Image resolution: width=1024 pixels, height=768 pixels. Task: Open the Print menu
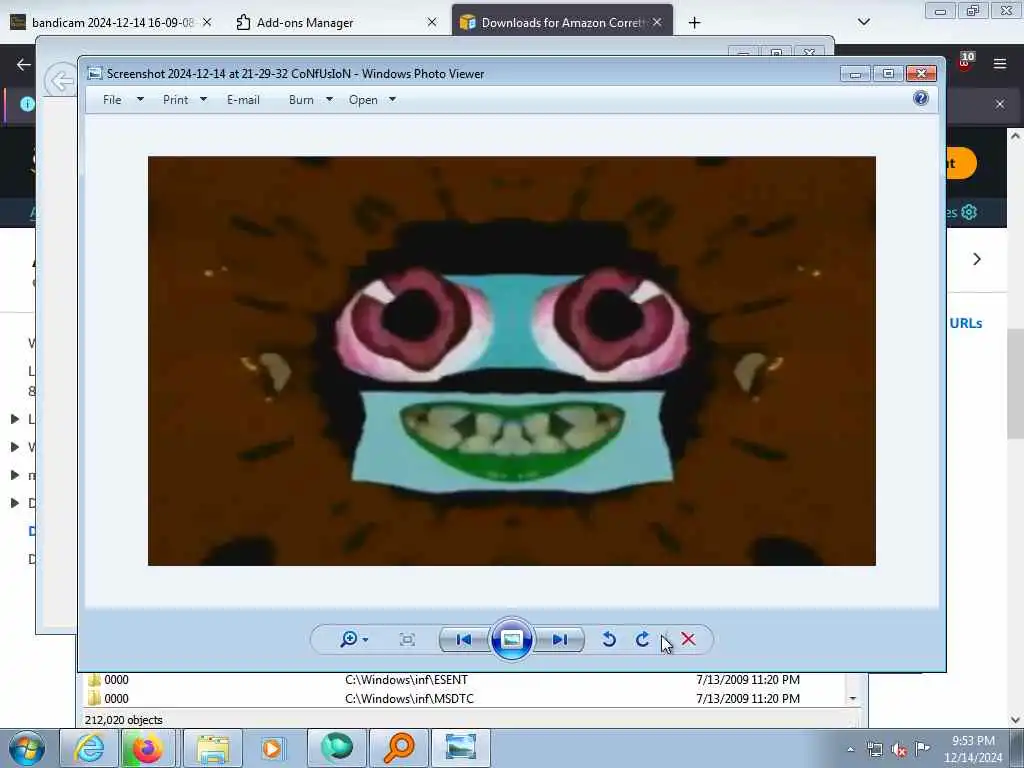(176, 100)
